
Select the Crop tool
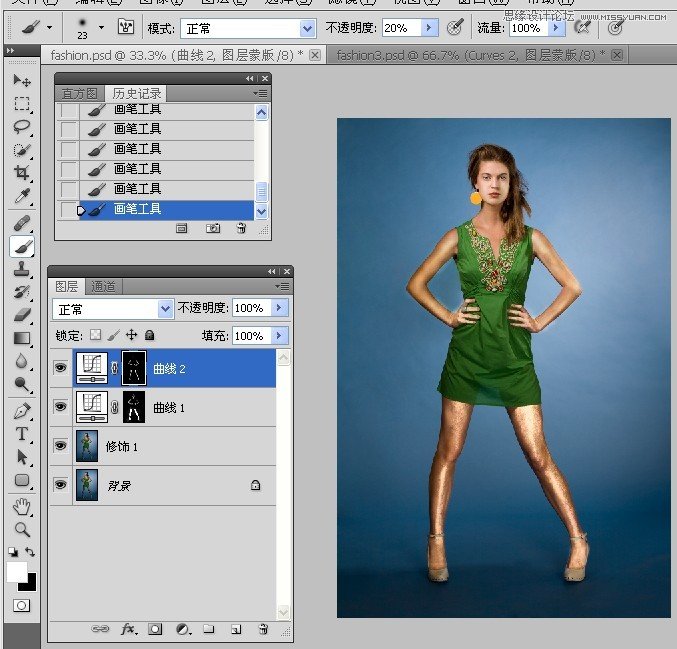(x=22, y=173)
